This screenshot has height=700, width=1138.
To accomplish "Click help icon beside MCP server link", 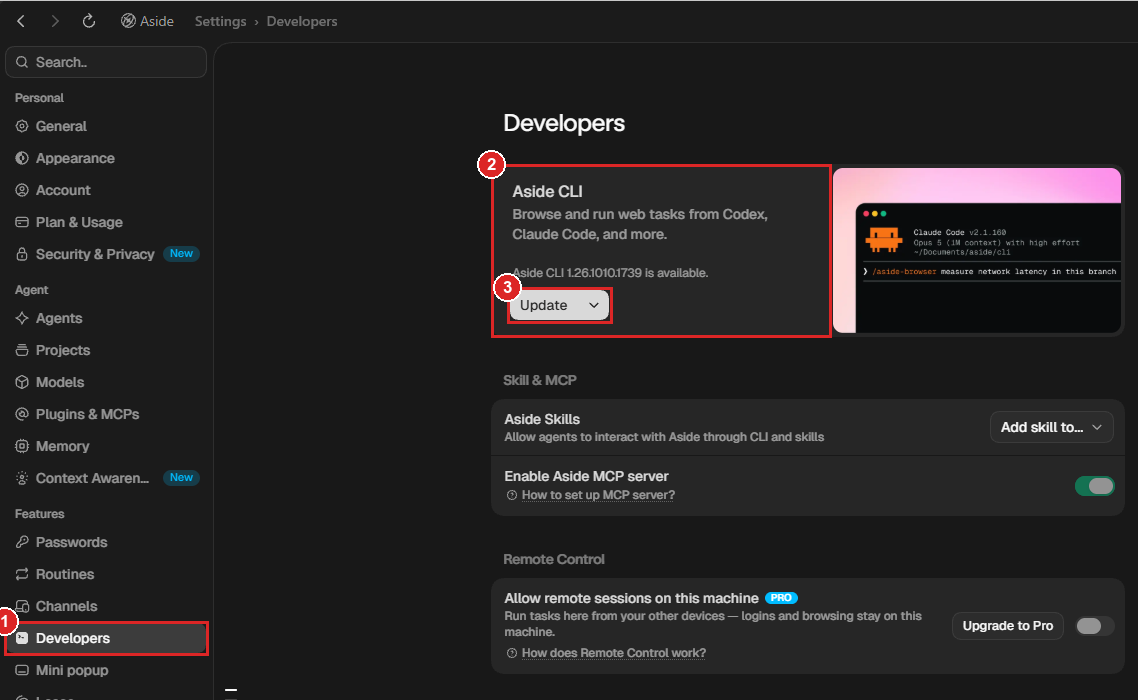I will coord(512,495).
